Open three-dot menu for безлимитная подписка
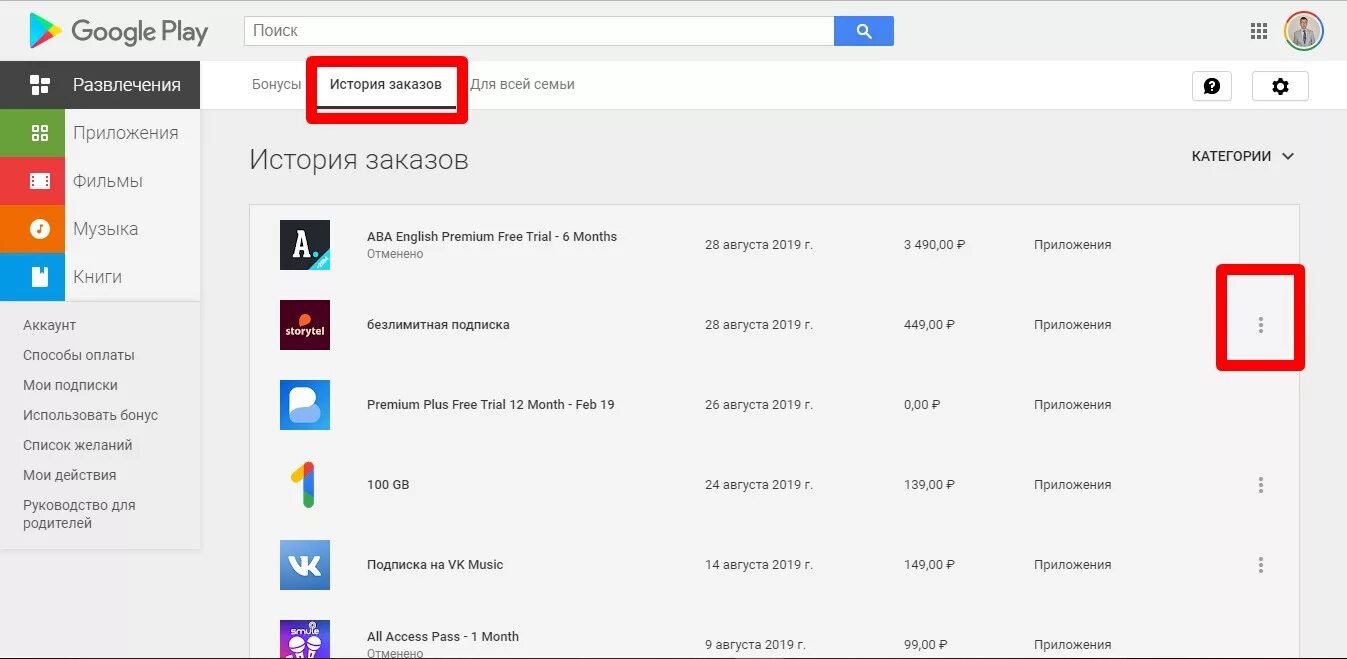1347x659 pixels. [1260, 325]
